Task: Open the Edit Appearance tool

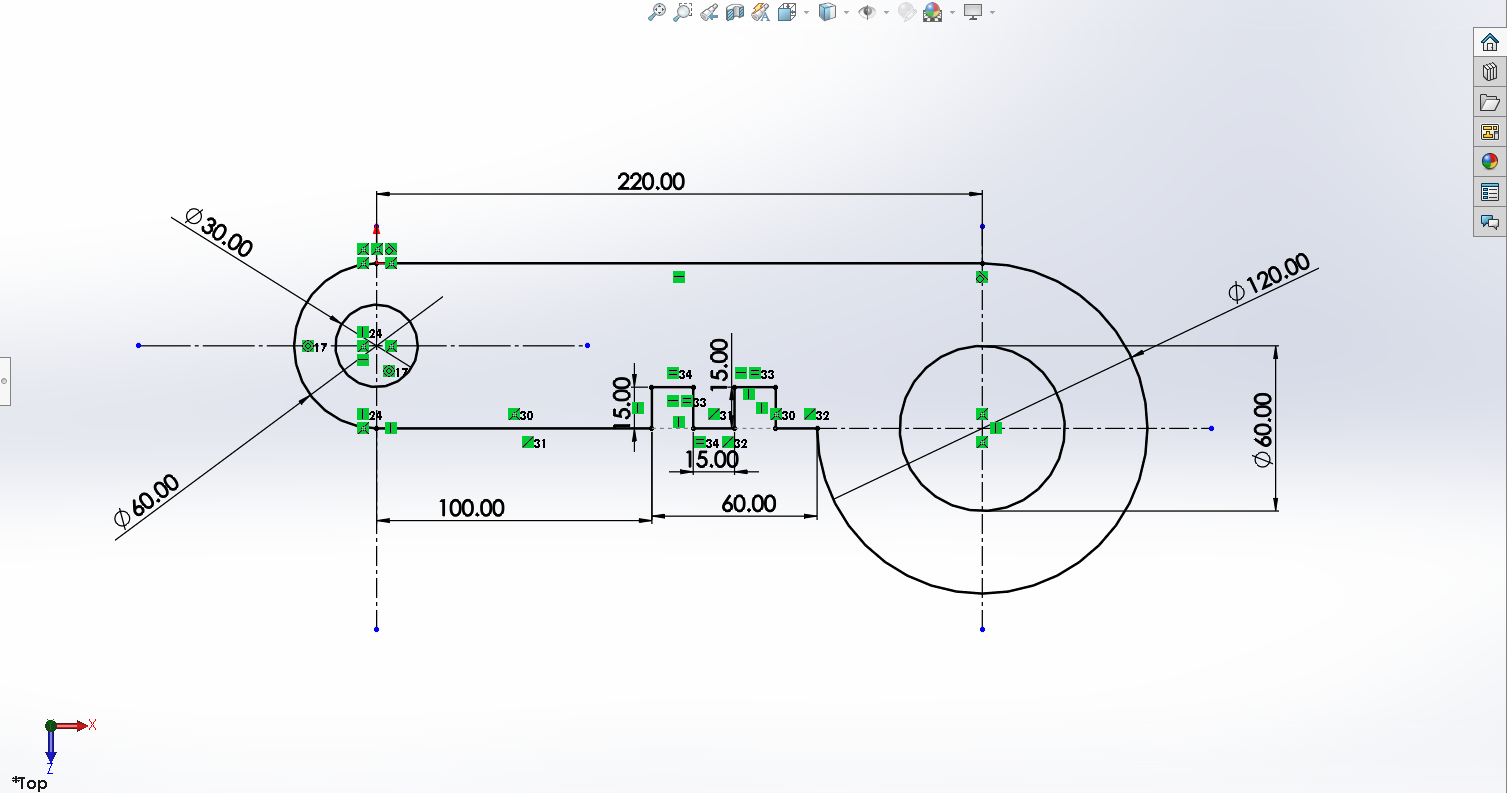Action: [907, 12]
